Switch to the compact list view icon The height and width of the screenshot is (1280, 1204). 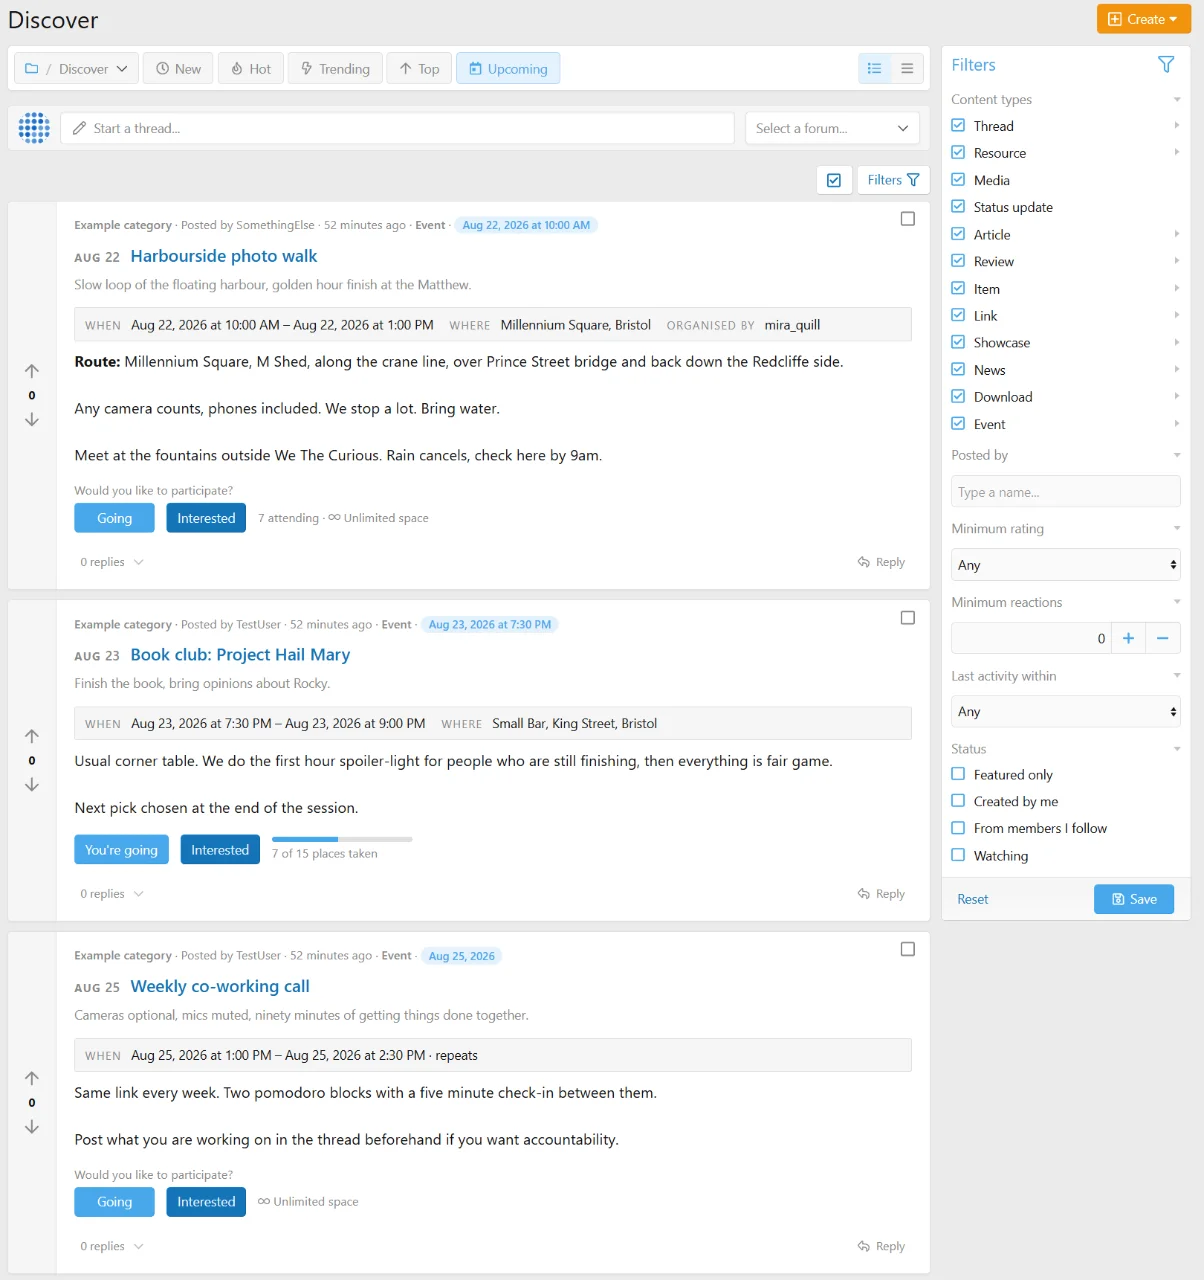[x=907, y=68]
